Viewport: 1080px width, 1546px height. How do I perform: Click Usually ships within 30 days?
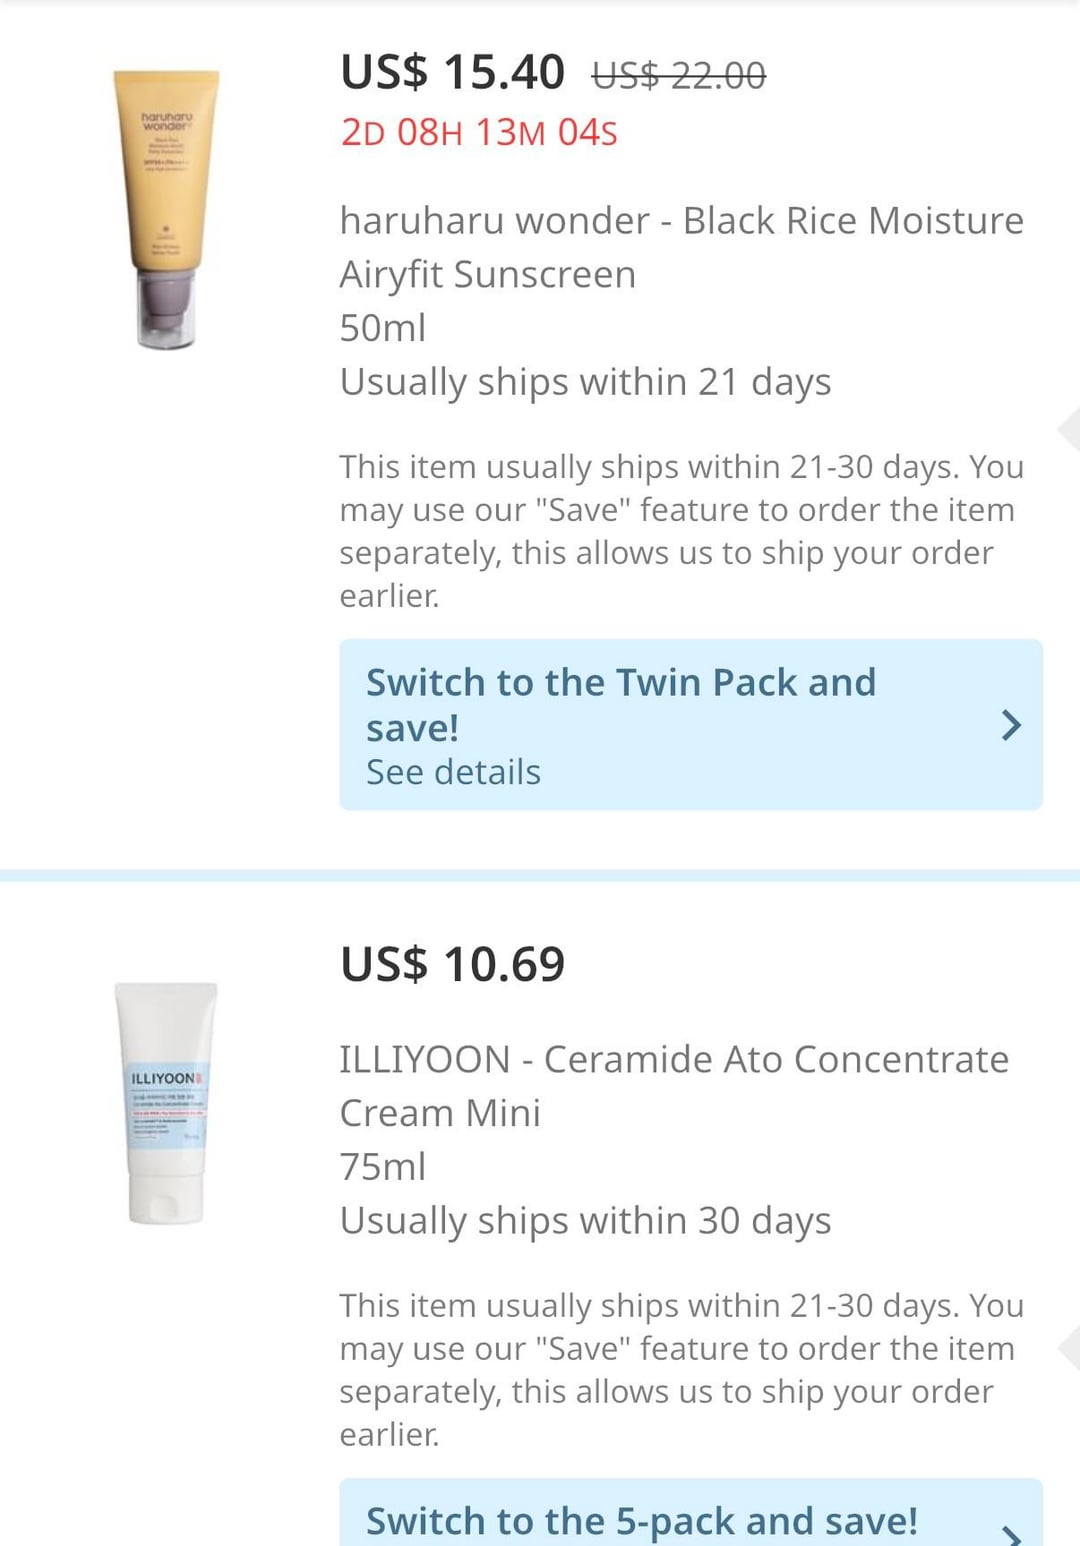(585, 1221)
